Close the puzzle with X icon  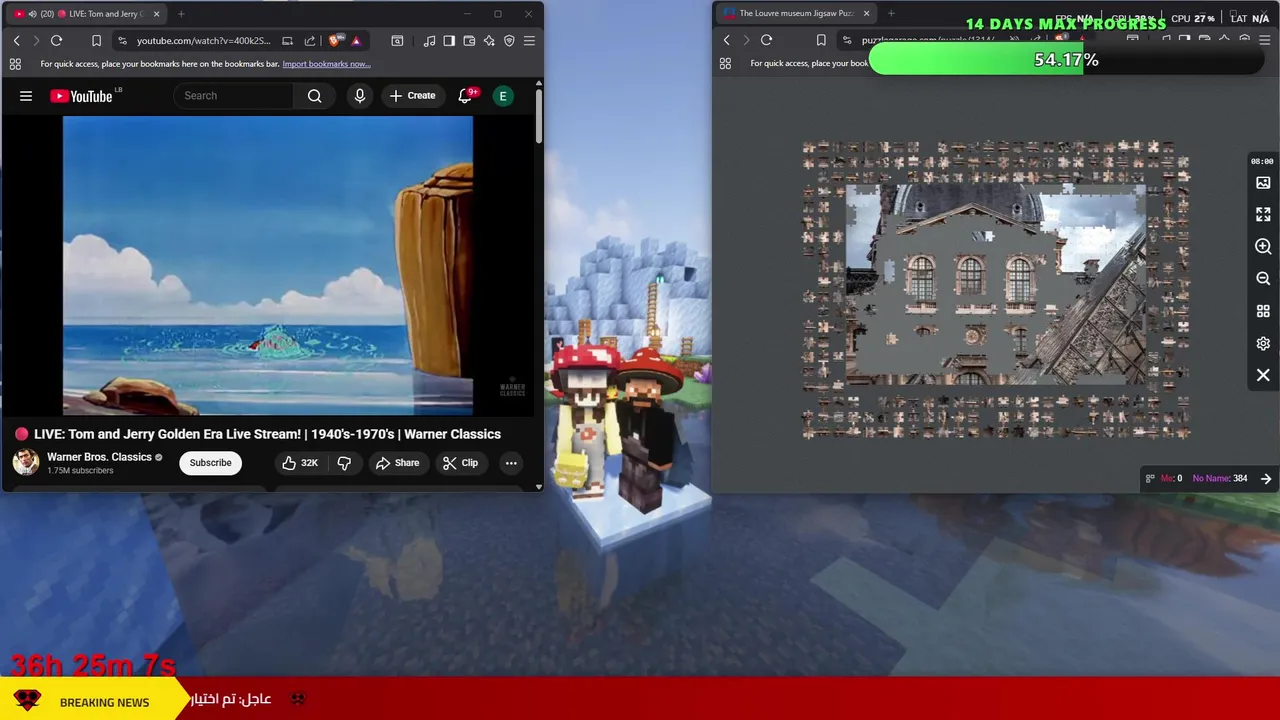point(1263,375)
